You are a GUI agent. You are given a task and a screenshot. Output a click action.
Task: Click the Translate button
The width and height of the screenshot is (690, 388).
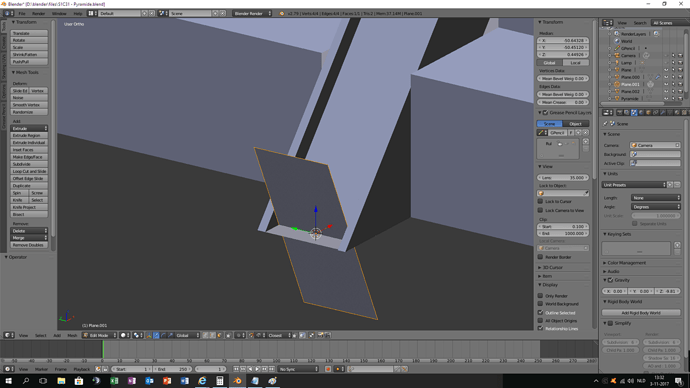pyautogui.click(x=29, y=33)
